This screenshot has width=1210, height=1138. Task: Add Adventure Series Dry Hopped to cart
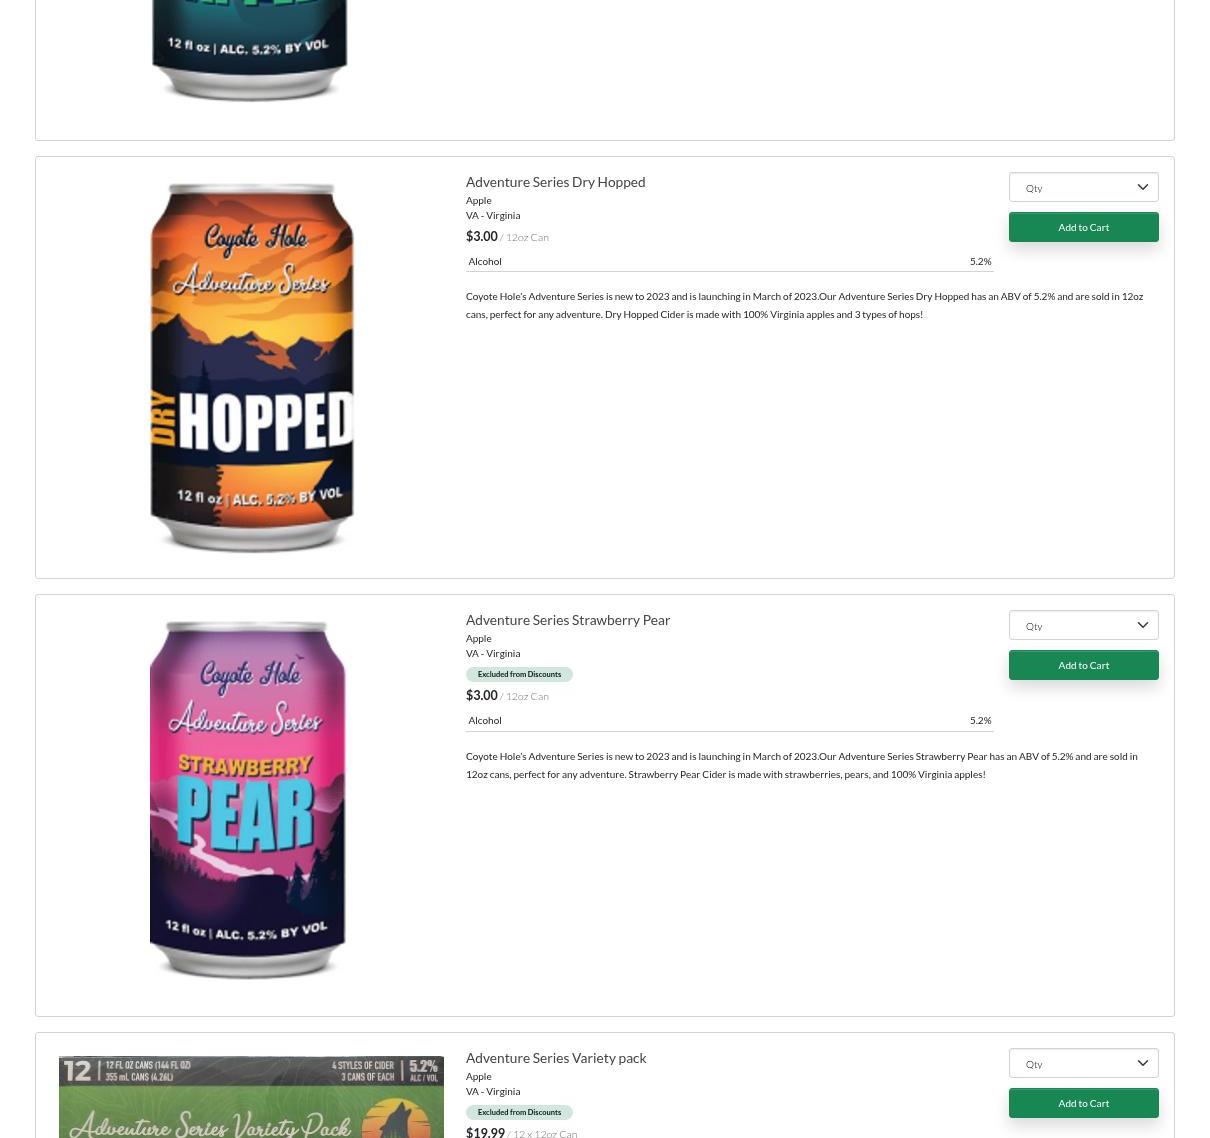pos(1083,227)
